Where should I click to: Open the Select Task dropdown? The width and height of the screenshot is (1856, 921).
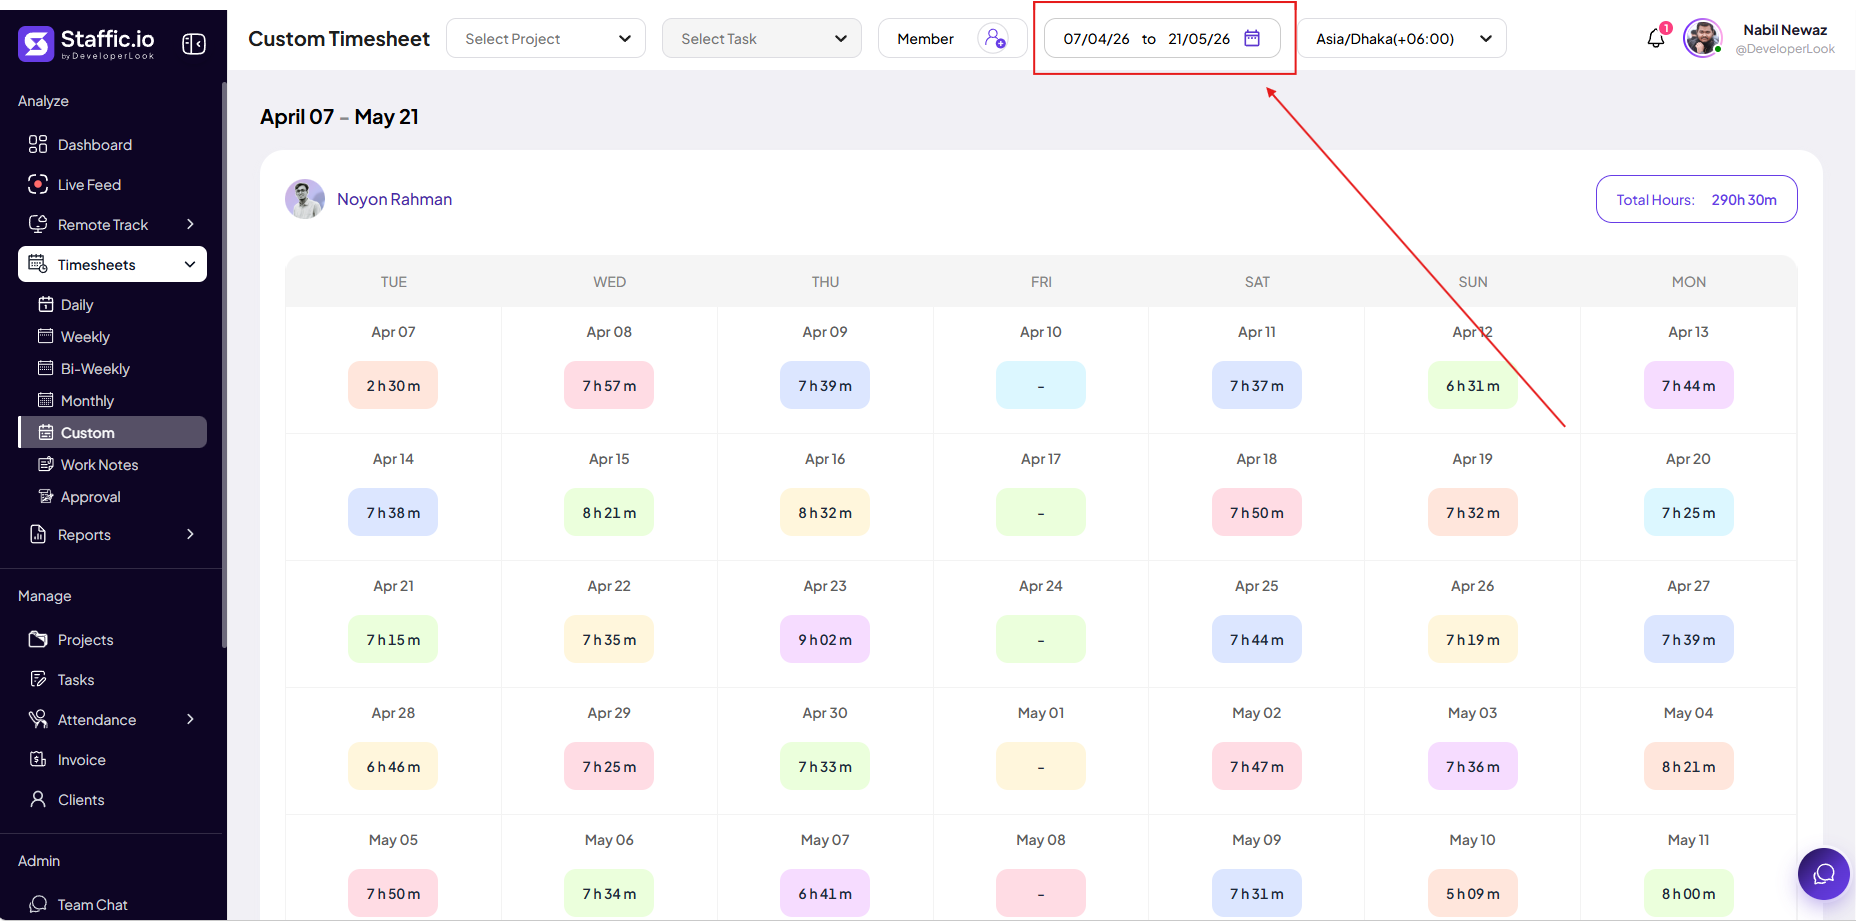762,38
